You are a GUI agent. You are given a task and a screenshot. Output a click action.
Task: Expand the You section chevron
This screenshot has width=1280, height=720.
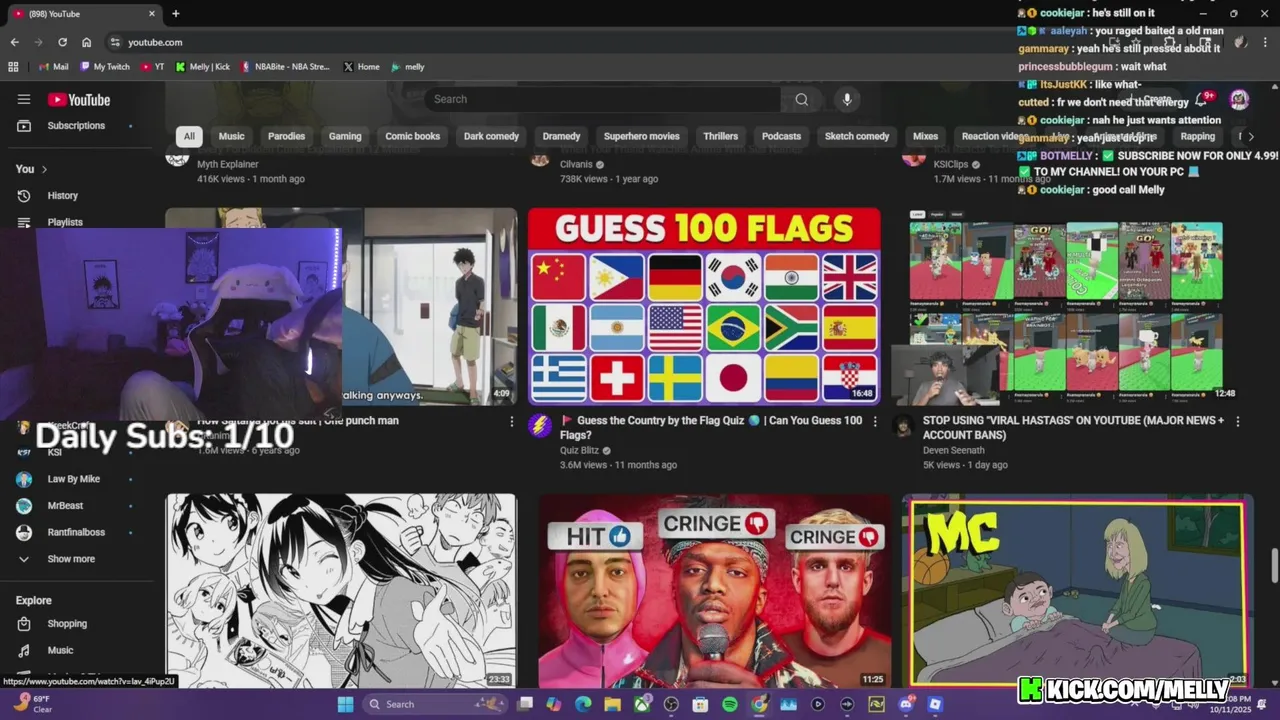[x=44, y=169]
